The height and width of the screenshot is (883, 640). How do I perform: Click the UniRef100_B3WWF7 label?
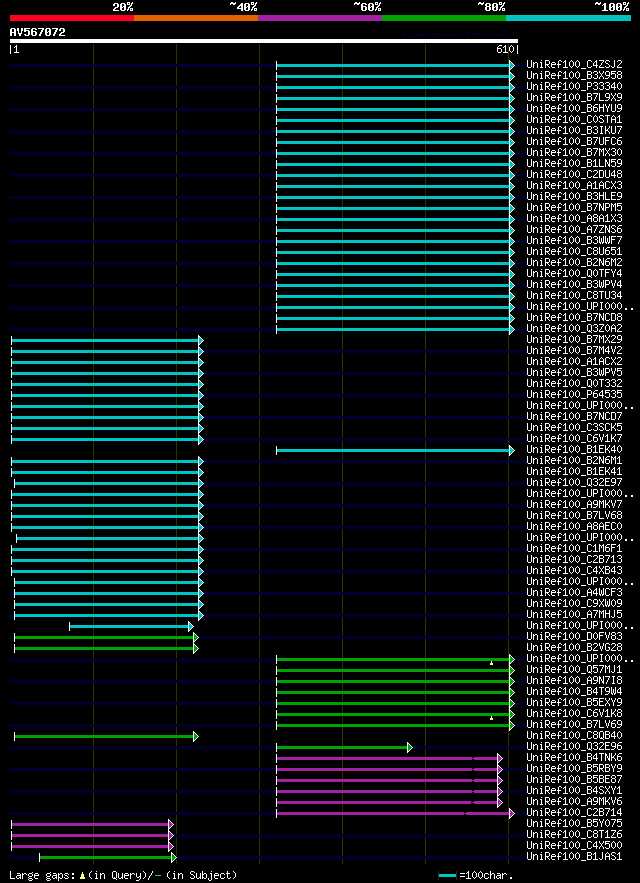(574, 240)
